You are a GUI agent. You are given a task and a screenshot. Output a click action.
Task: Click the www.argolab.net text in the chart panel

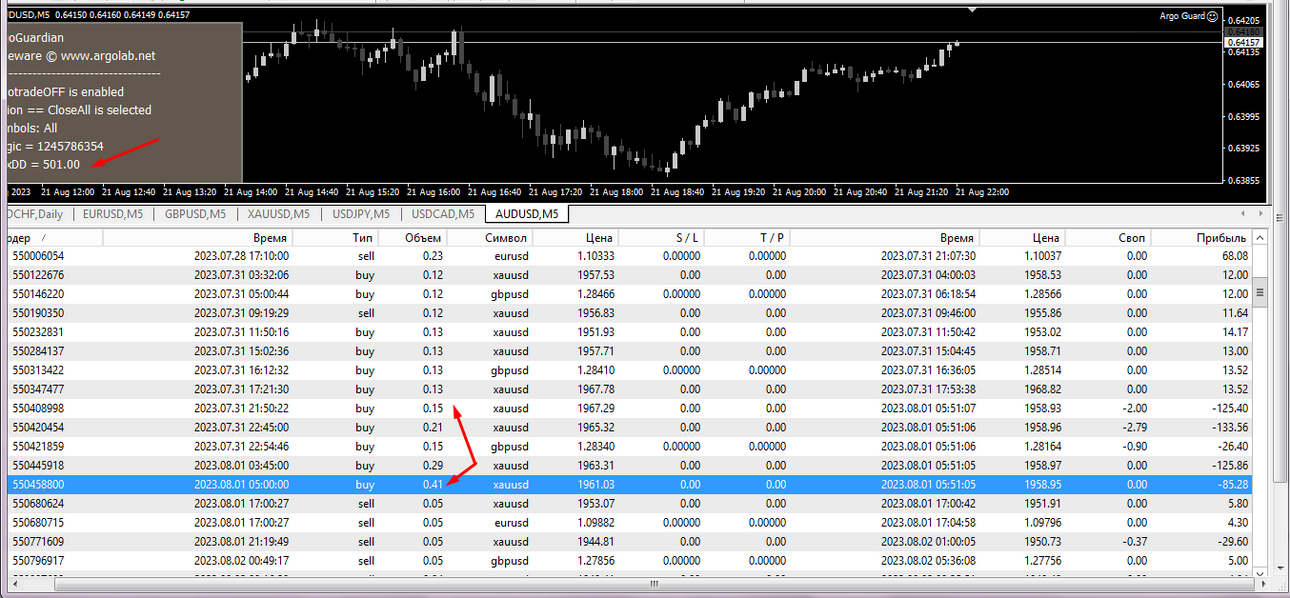coord(108,56)
